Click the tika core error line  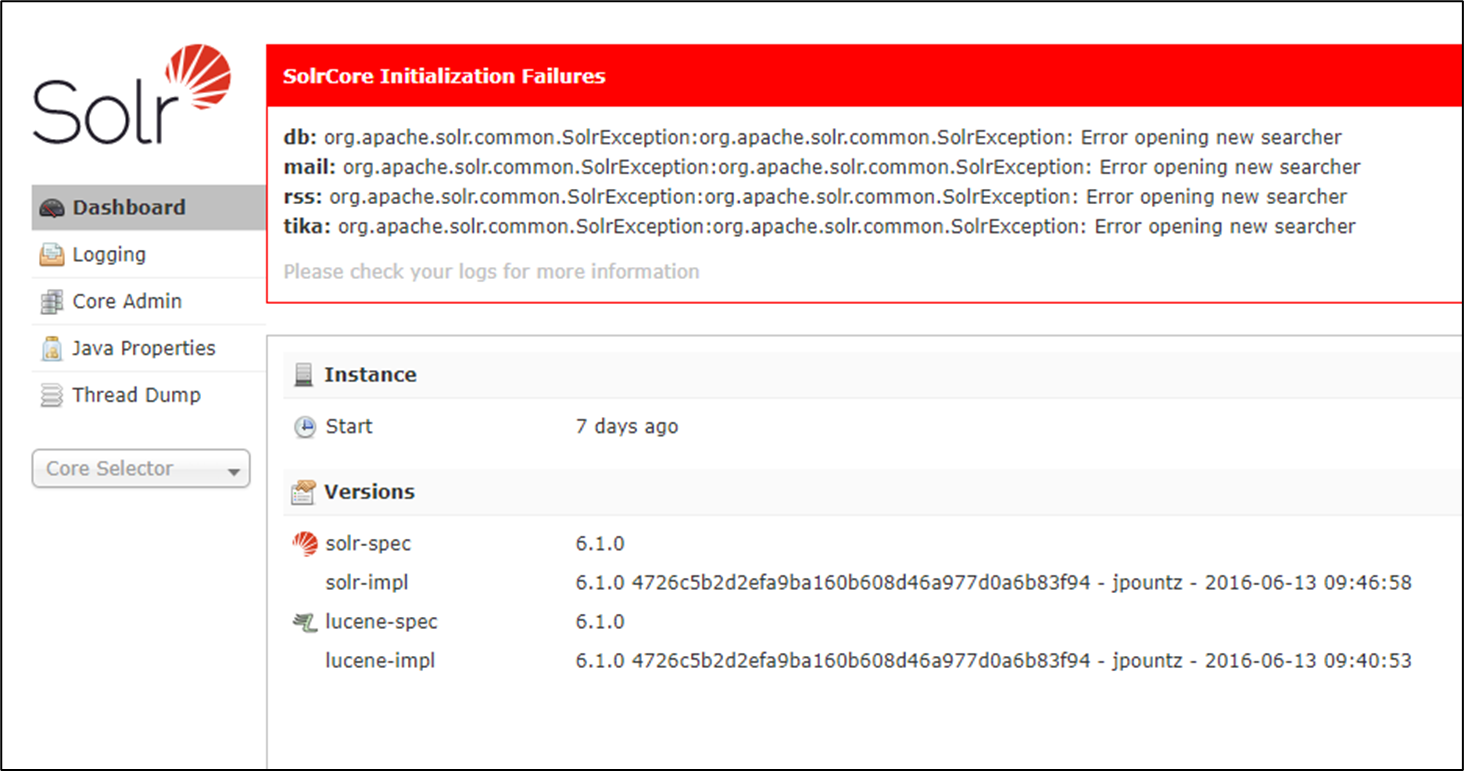tap(819, 227)
